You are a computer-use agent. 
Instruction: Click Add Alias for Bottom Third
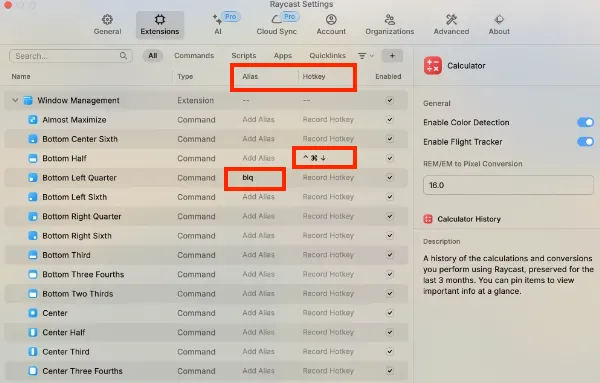point(258,254)
